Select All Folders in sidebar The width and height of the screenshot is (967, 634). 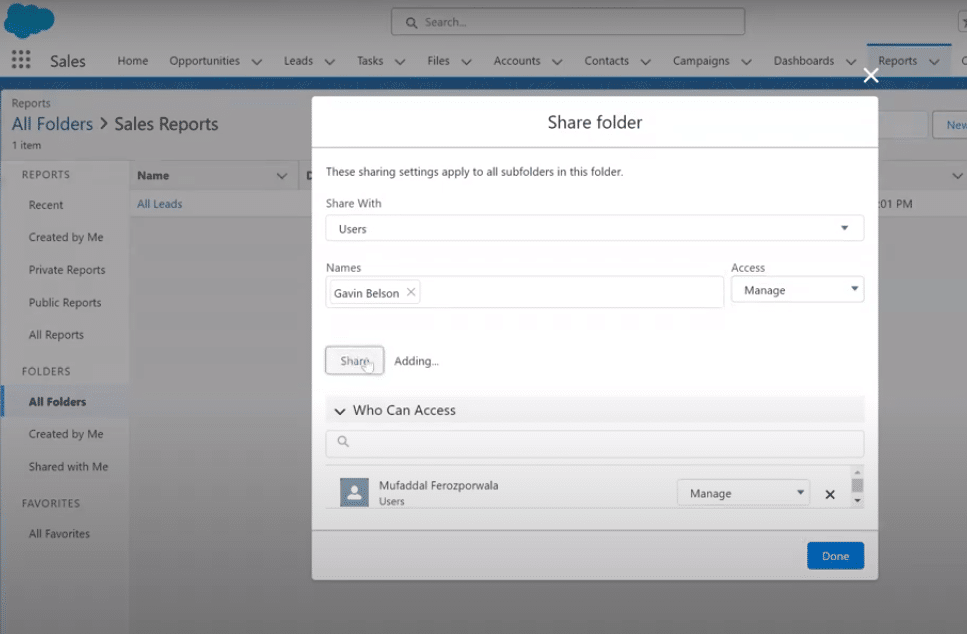coord(57,401)
